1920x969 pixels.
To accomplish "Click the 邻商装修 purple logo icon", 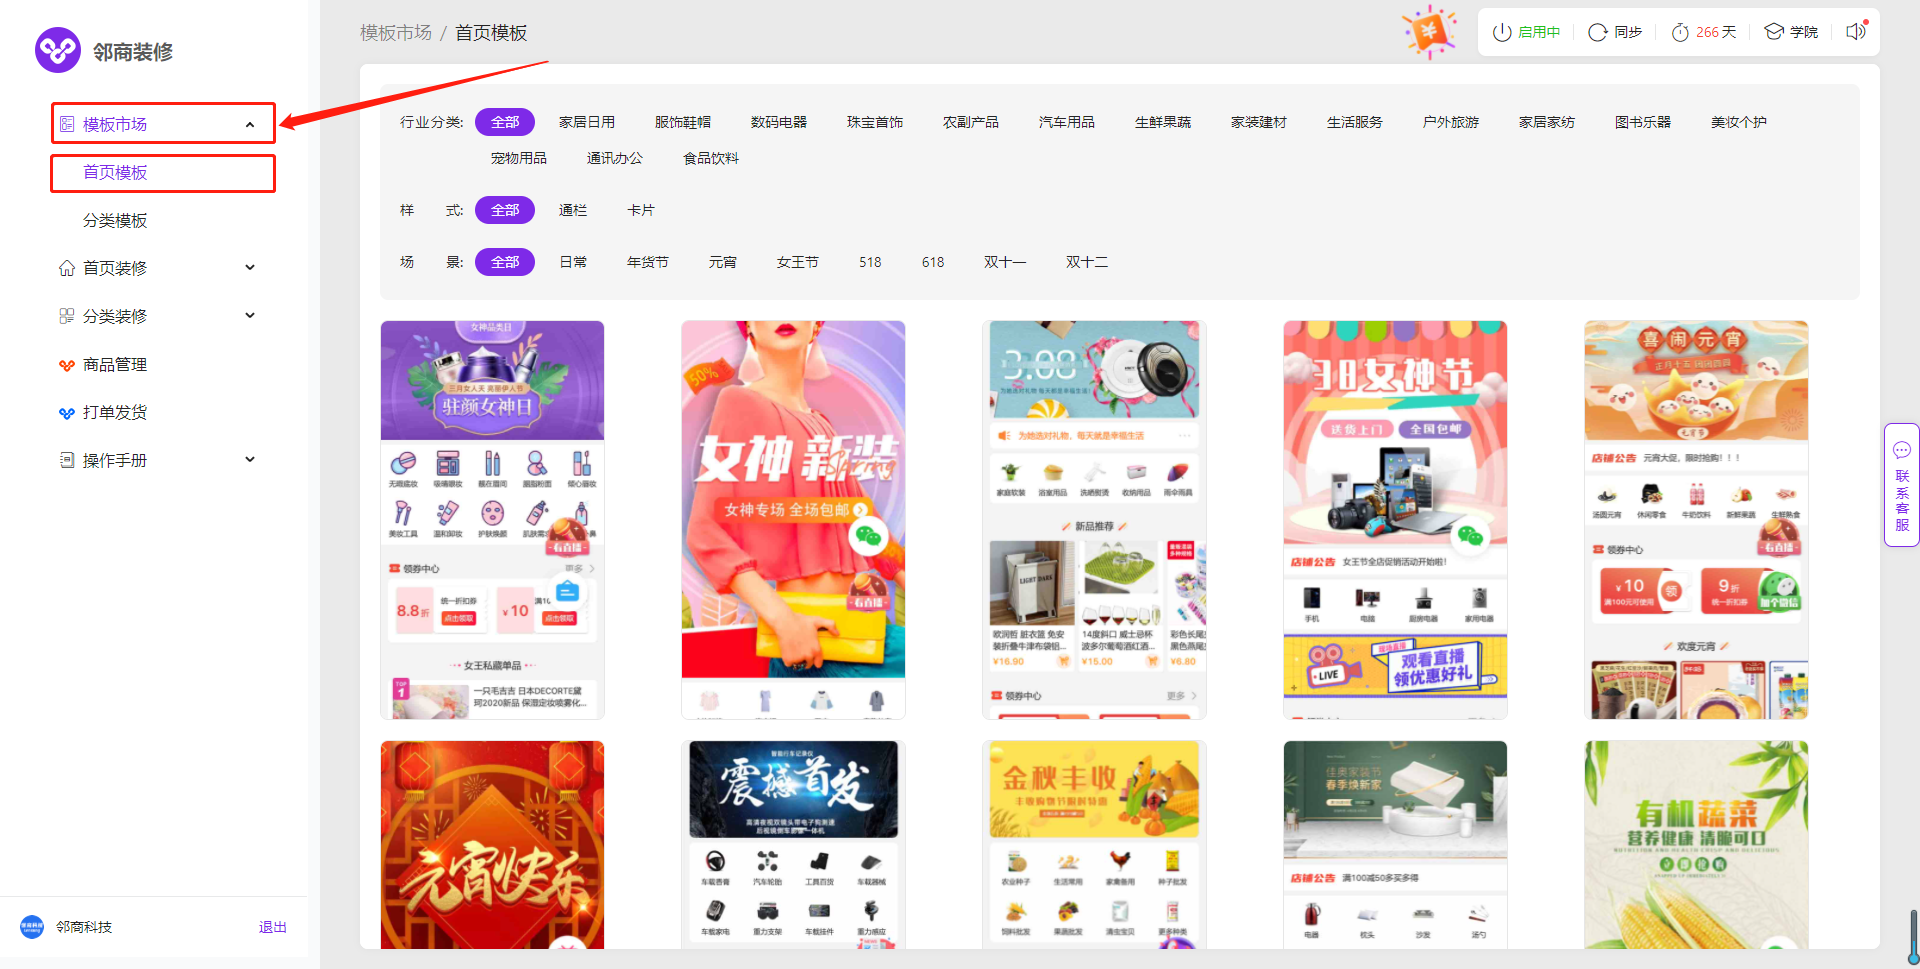I will tap(58, 50).
